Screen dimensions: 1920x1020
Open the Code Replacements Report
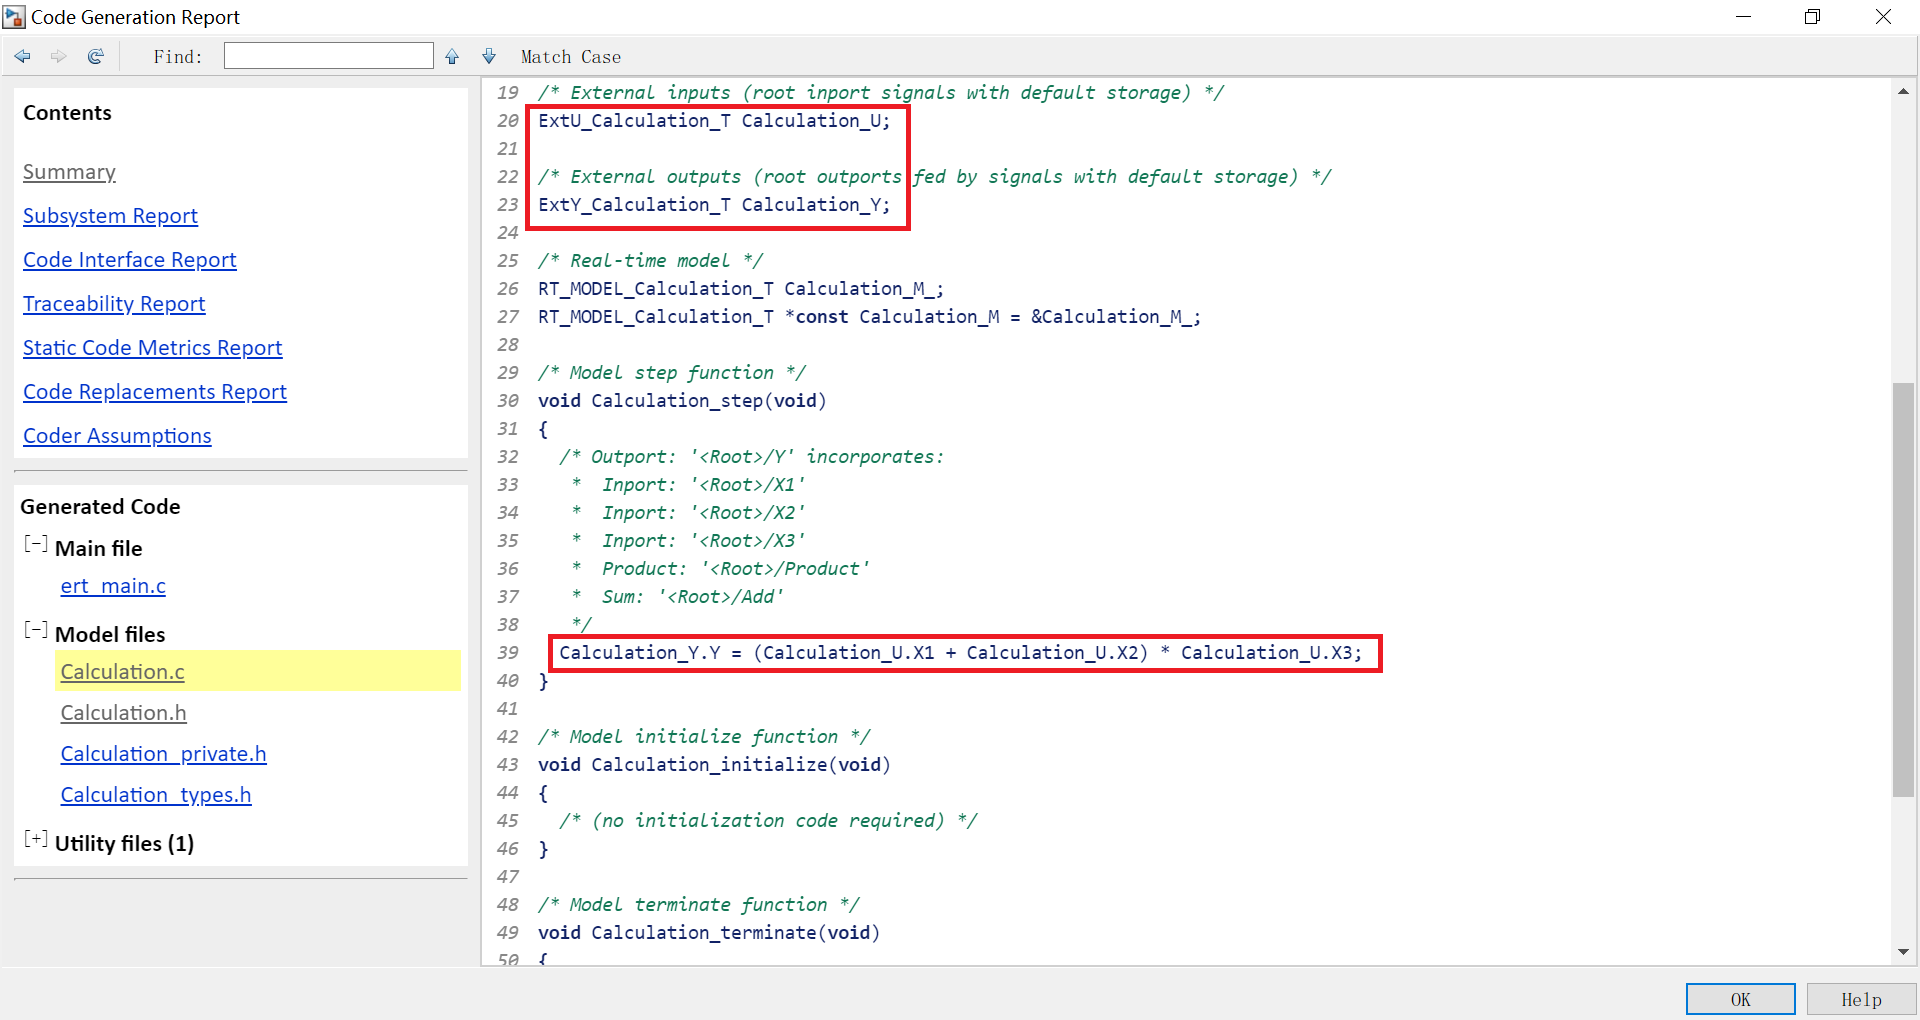tap(155, 392)
